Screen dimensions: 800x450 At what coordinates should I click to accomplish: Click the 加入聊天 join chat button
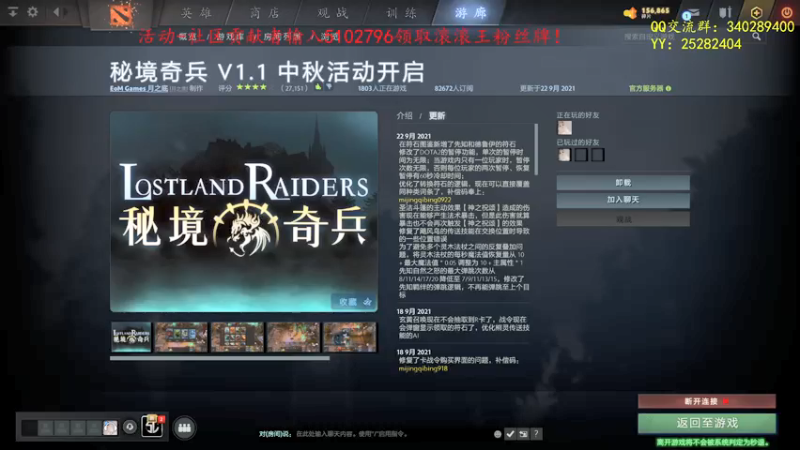(623, 200)
